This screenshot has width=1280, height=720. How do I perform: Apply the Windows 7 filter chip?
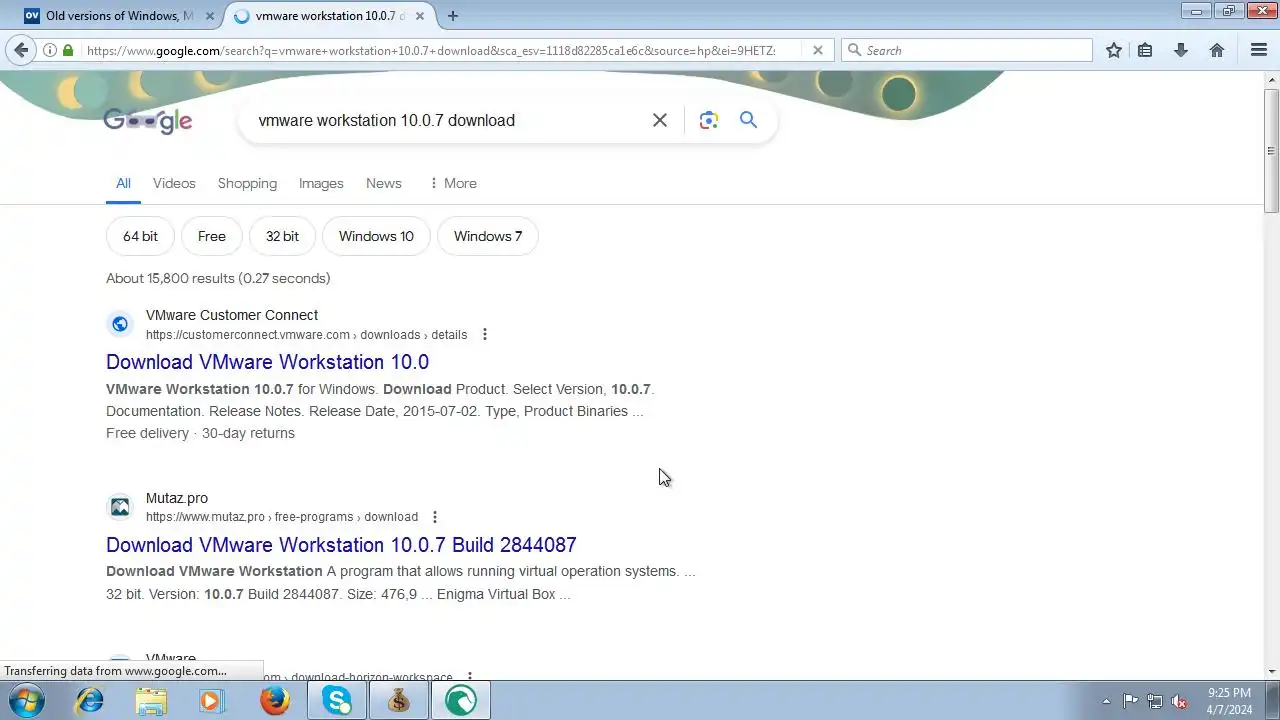tap(488, 236)
